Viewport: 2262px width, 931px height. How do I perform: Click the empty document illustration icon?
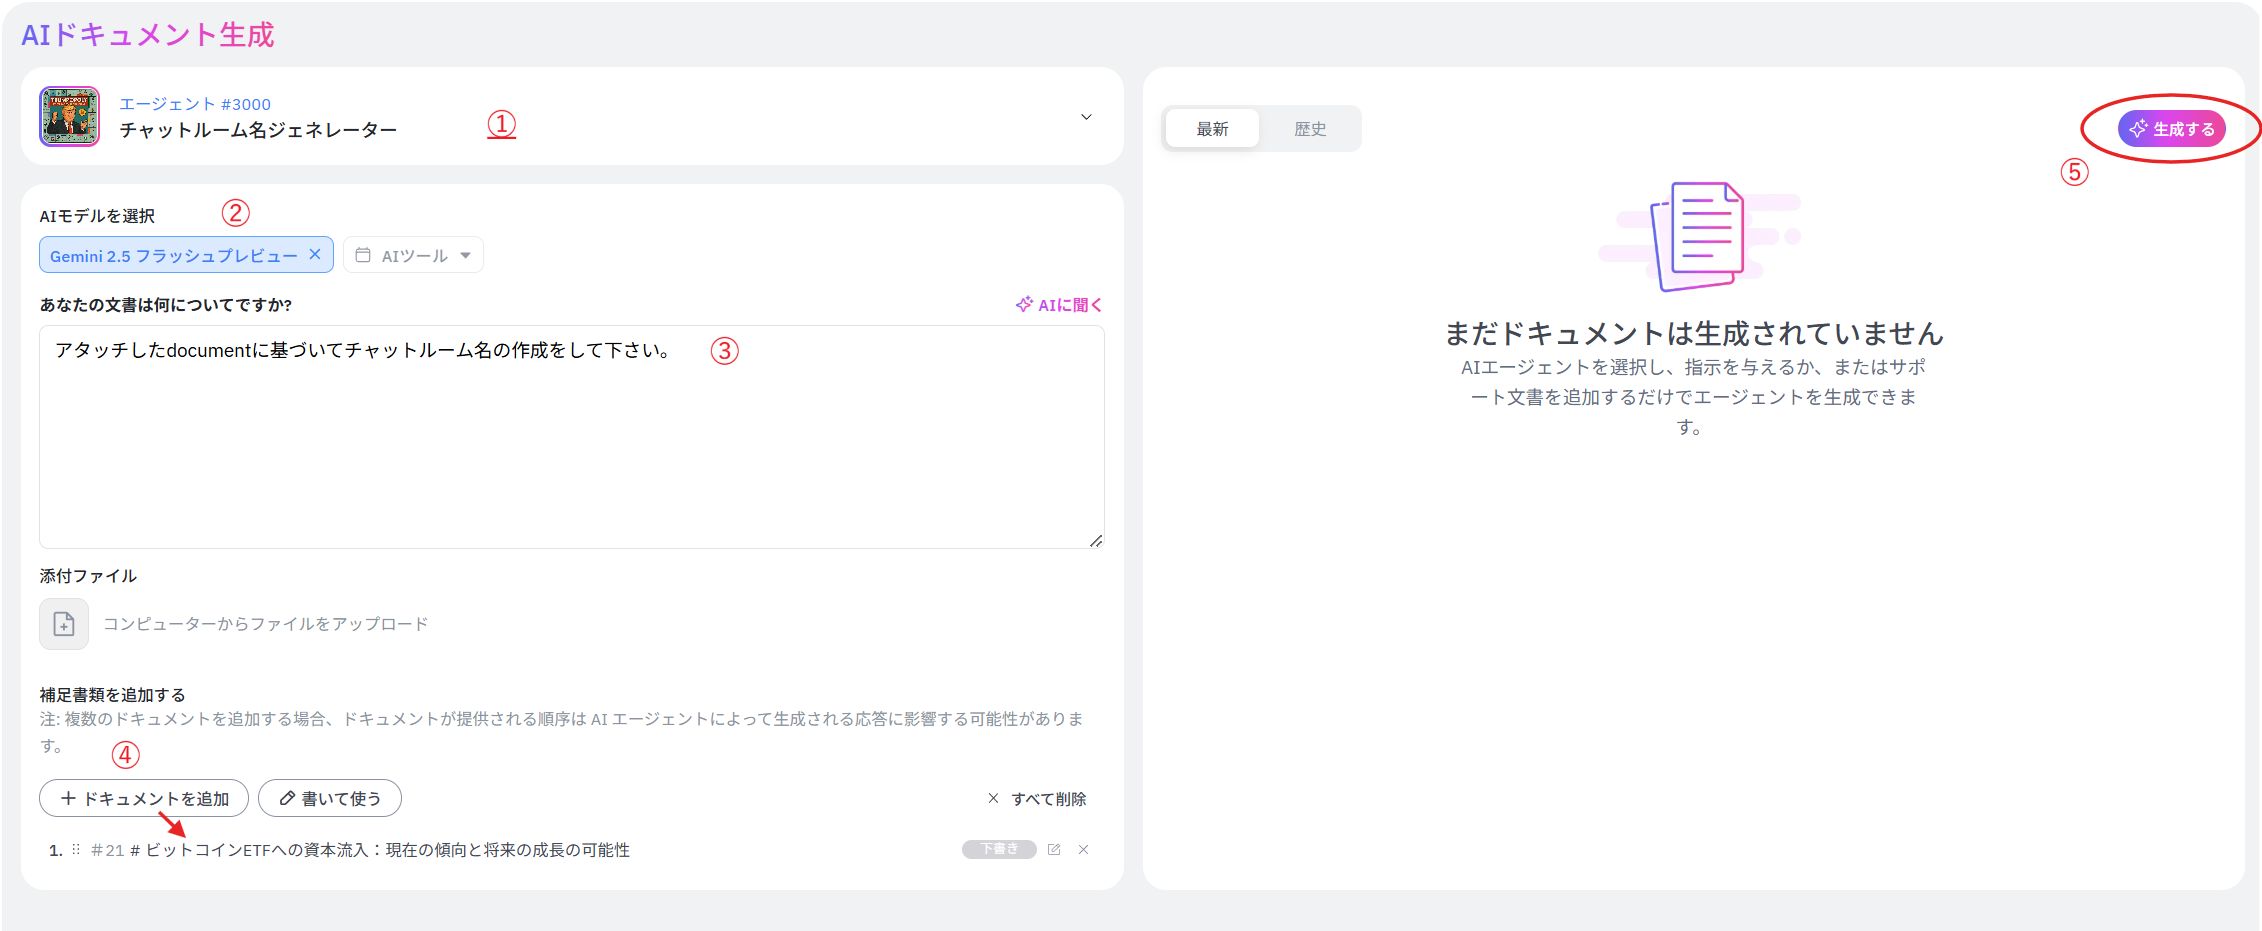tap(1698, 236)
